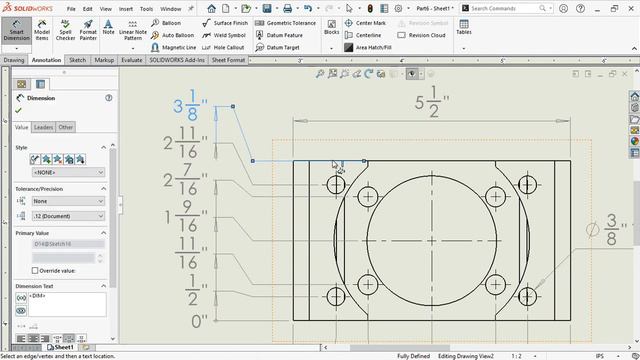Collapse the Style section
Screen dimensions: 640x360
pyautogui.click(x=103, y=147)
